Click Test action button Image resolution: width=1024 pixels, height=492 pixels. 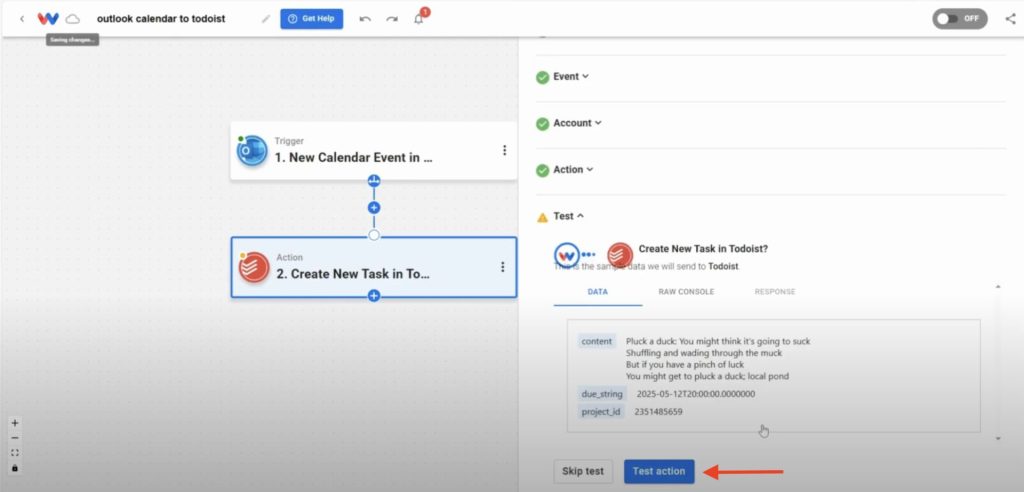click(659, 471)
